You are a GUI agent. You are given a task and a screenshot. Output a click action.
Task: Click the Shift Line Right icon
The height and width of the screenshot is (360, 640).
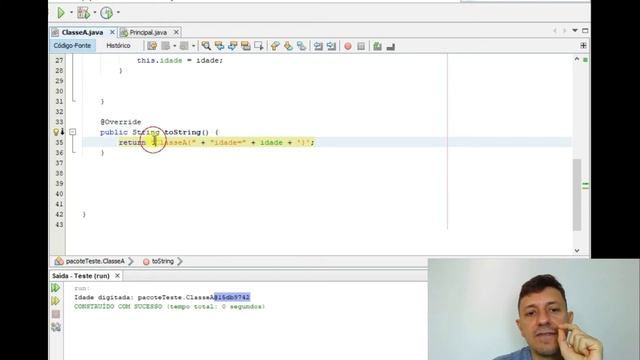(x=331, y=46)
